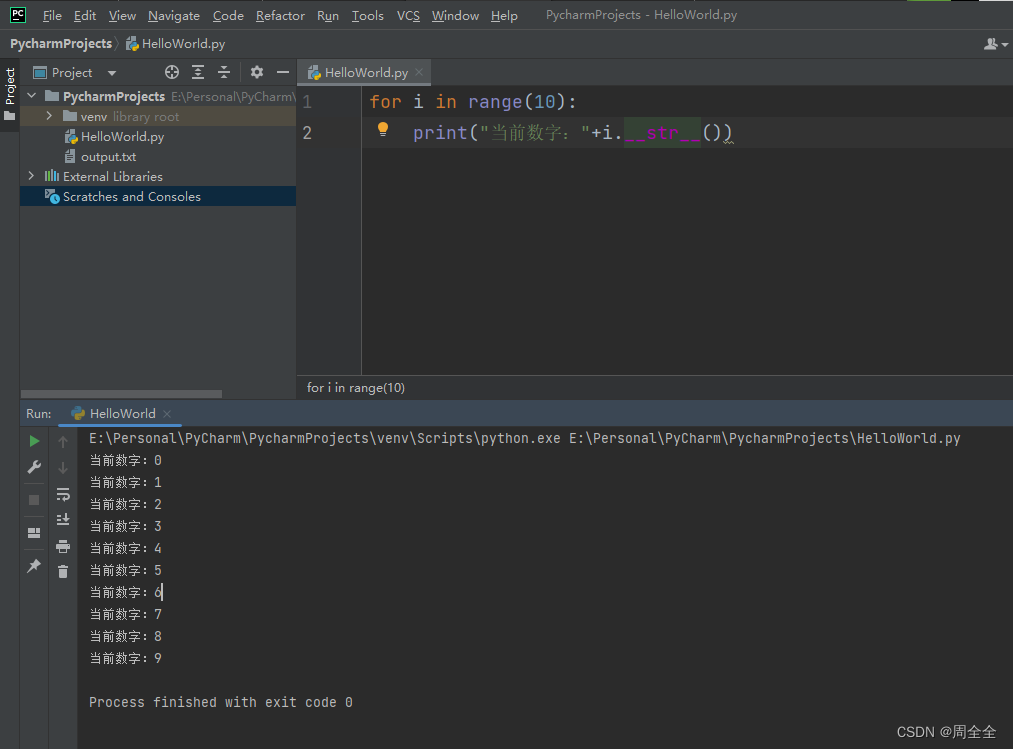The width and height of the screenshot is (1013, 749).
Task: Click HelloWorld.py breadcrumb in navigation bar
Action: coord(176,43)
